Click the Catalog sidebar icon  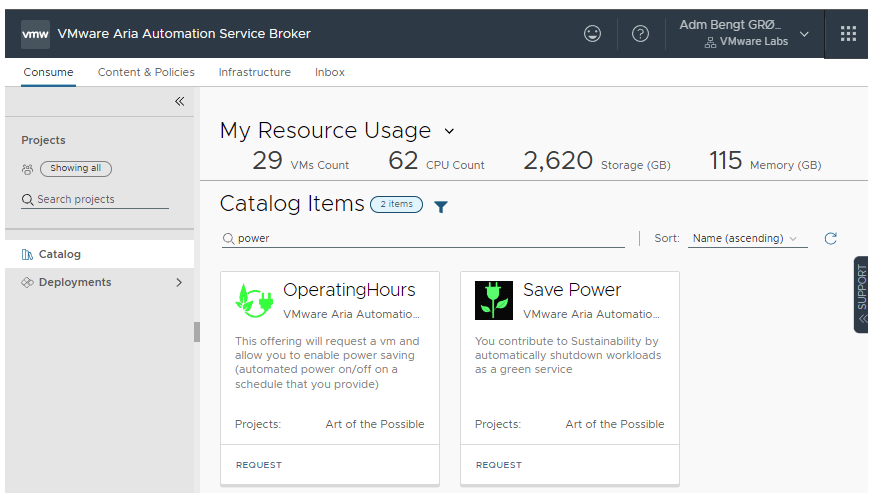(28, 255)
